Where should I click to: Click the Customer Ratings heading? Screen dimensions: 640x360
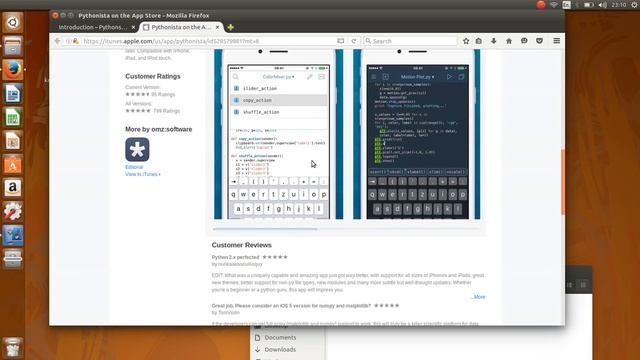coord(153,76)
